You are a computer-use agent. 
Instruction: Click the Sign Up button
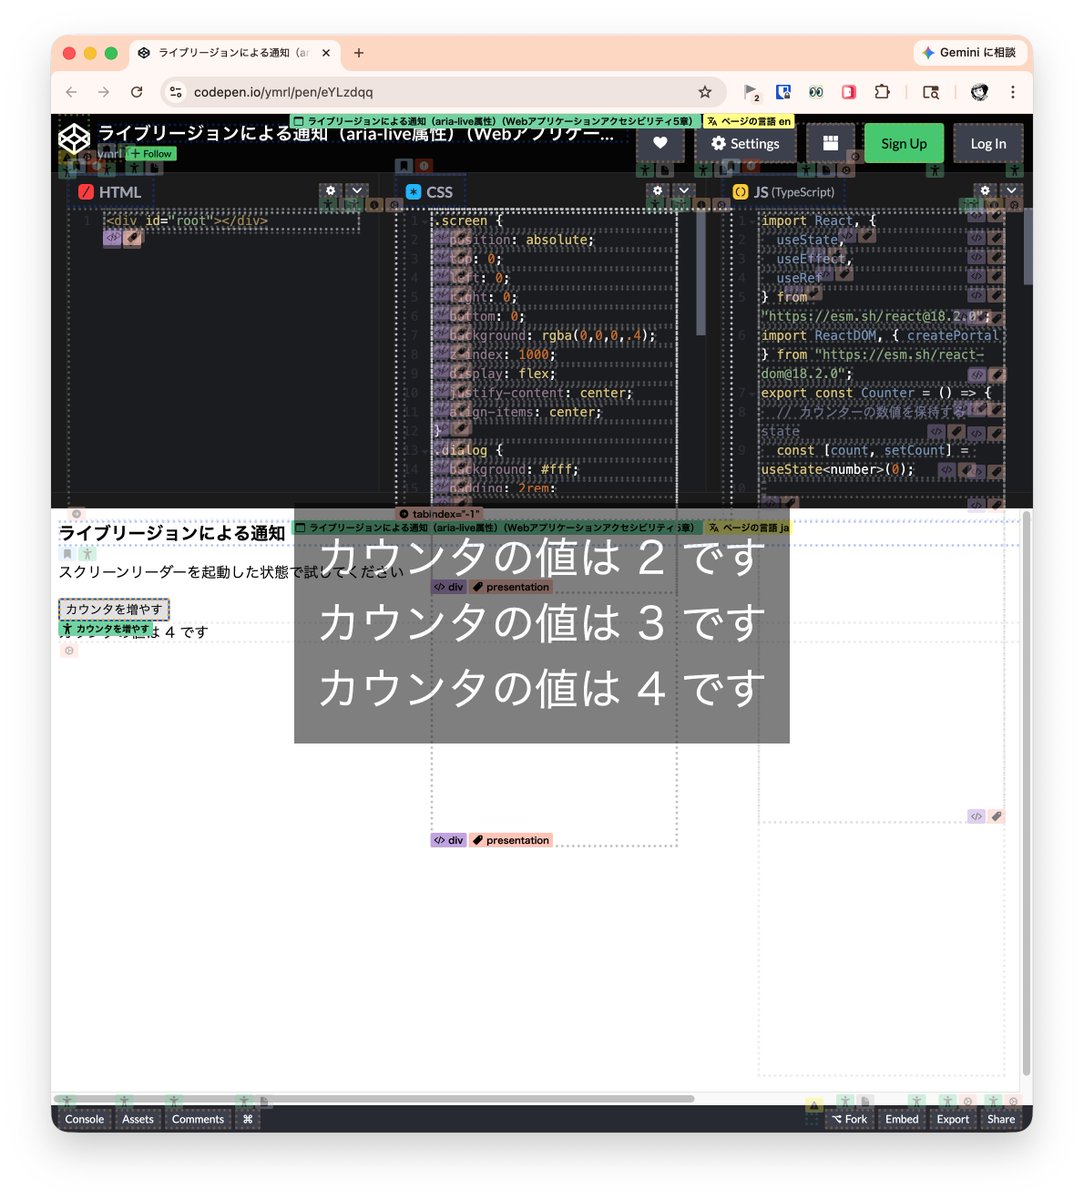click(904, 143)
